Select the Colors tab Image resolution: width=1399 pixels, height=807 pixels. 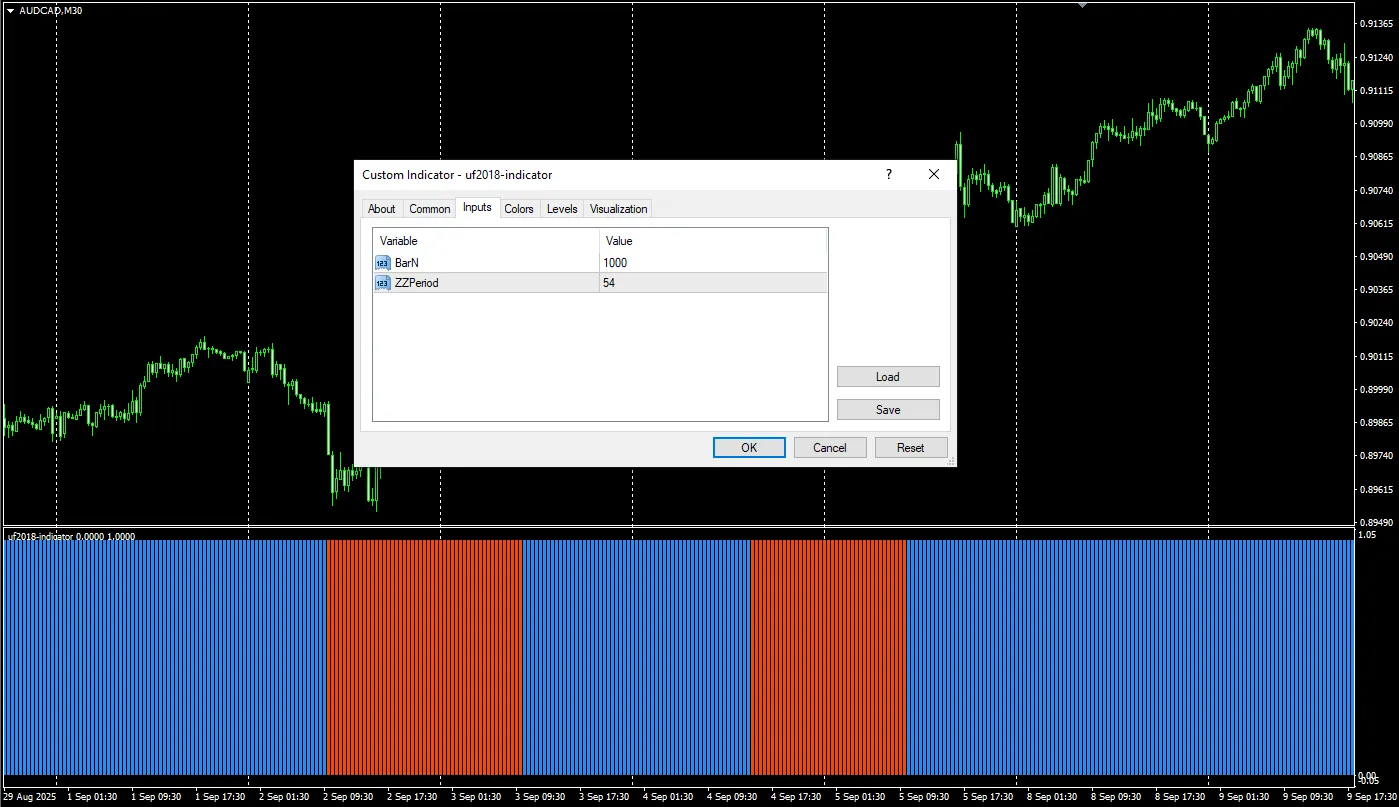pyautogui.click(x=519, y=209)
